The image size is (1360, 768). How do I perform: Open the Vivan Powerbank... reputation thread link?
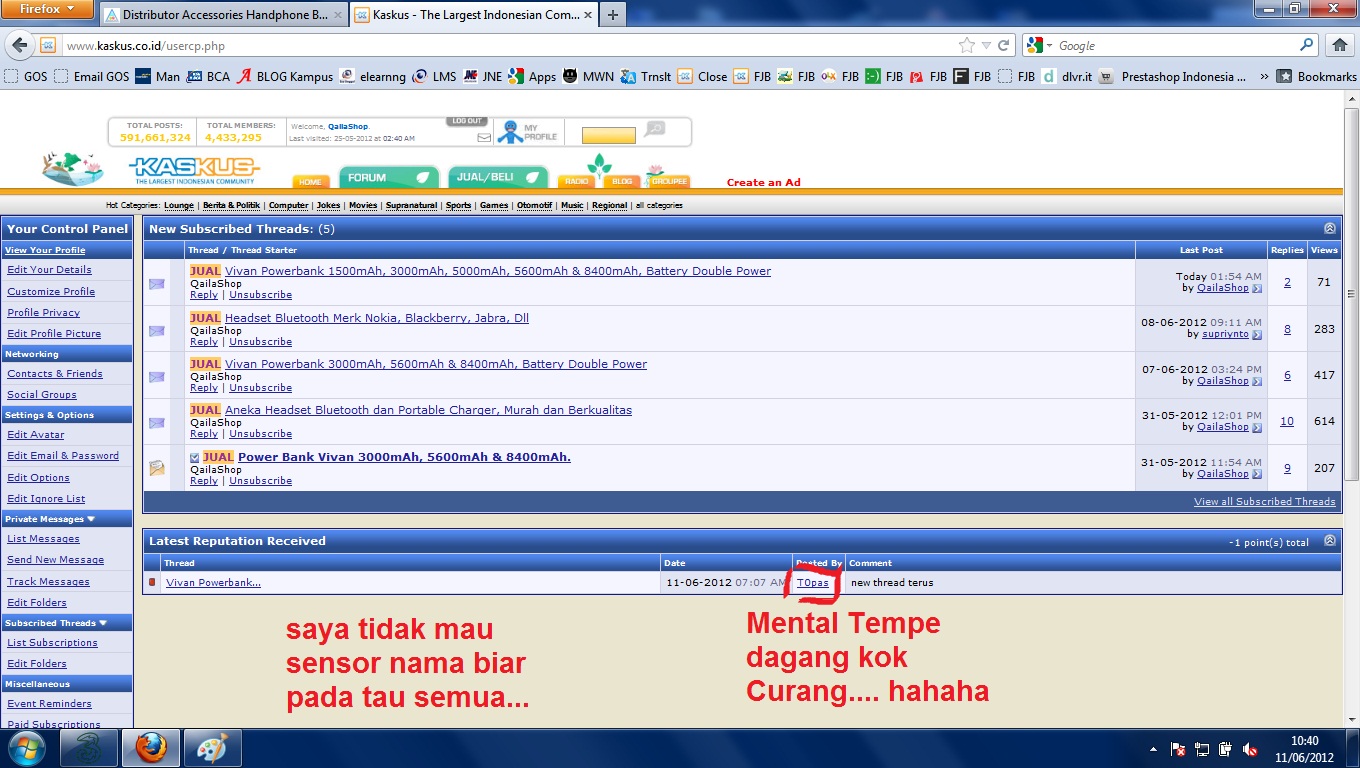(213, 582)
